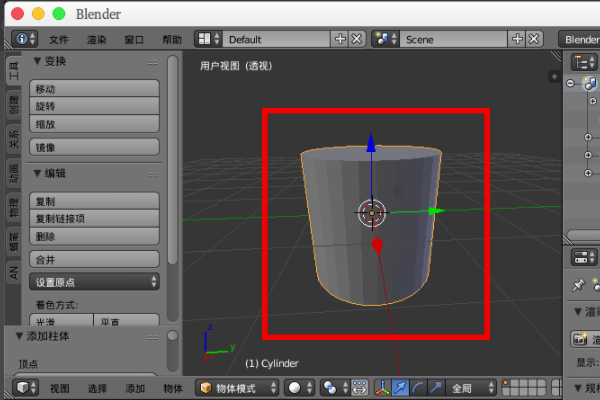The height and width of the screenshot is (400, 600).
Task: Open the scene browser icon
Action: pyautogui.click(x=386, y=39)
